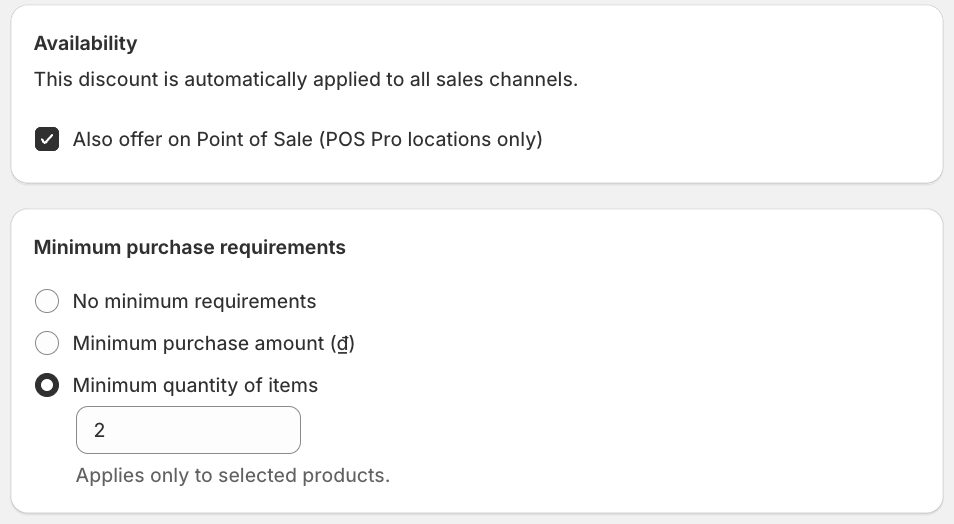The height and width of the screenshot is (524, 954).
Task: Select the "No minimum requirements" radio button
Action: pyautogui.click(x=47, y=301)
